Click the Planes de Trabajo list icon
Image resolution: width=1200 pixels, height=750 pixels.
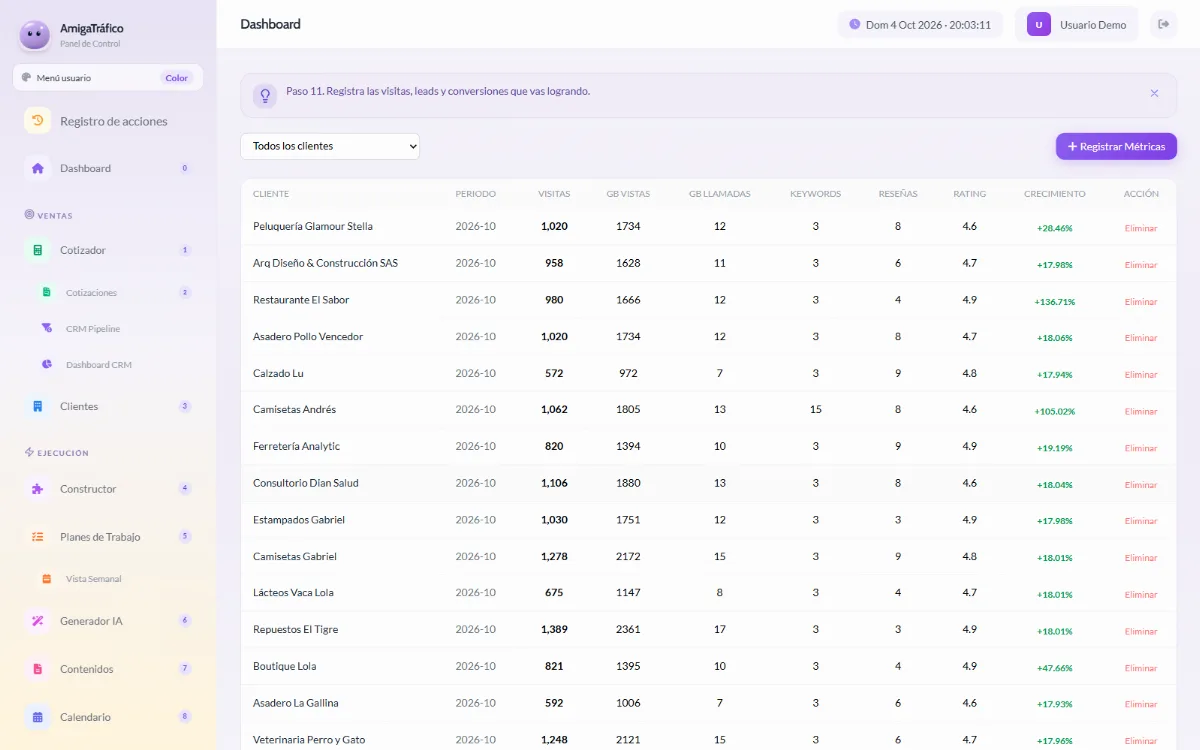point(38,536)
